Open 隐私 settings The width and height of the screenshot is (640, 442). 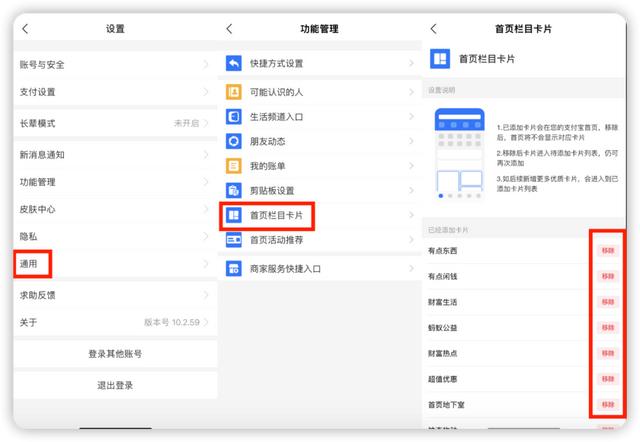pyautogui.click(x=115, y=236)
